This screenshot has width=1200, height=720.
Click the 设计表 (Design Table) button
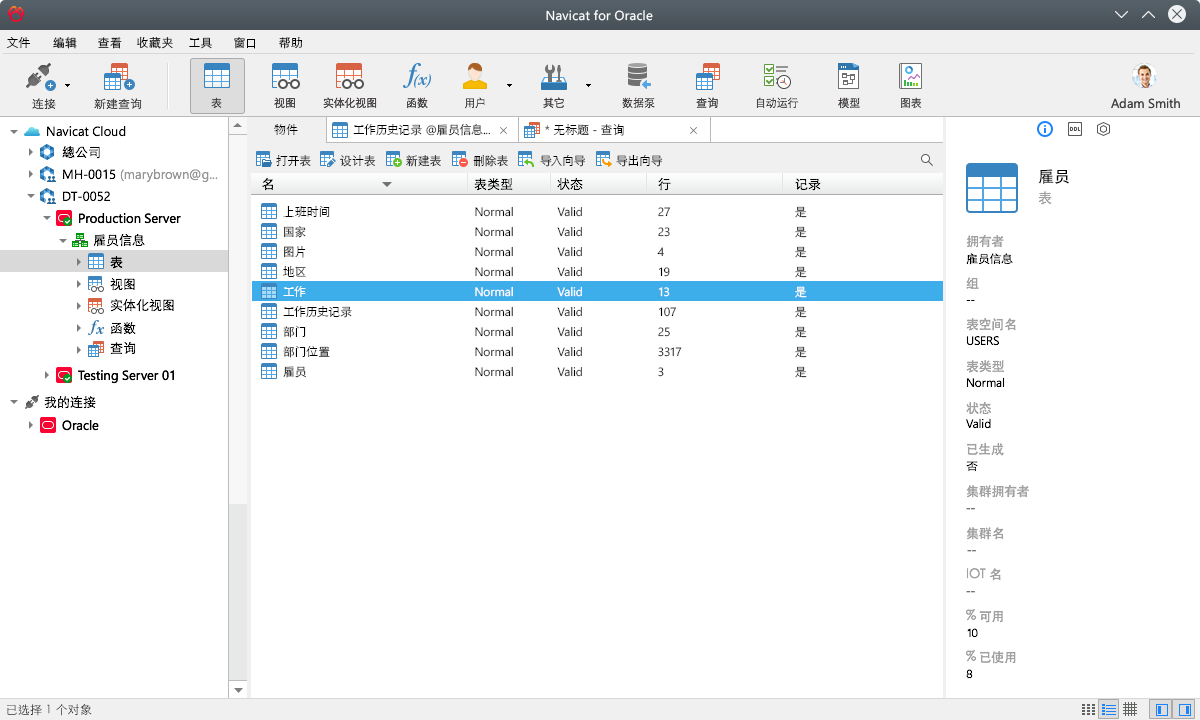tap(348, 160)
